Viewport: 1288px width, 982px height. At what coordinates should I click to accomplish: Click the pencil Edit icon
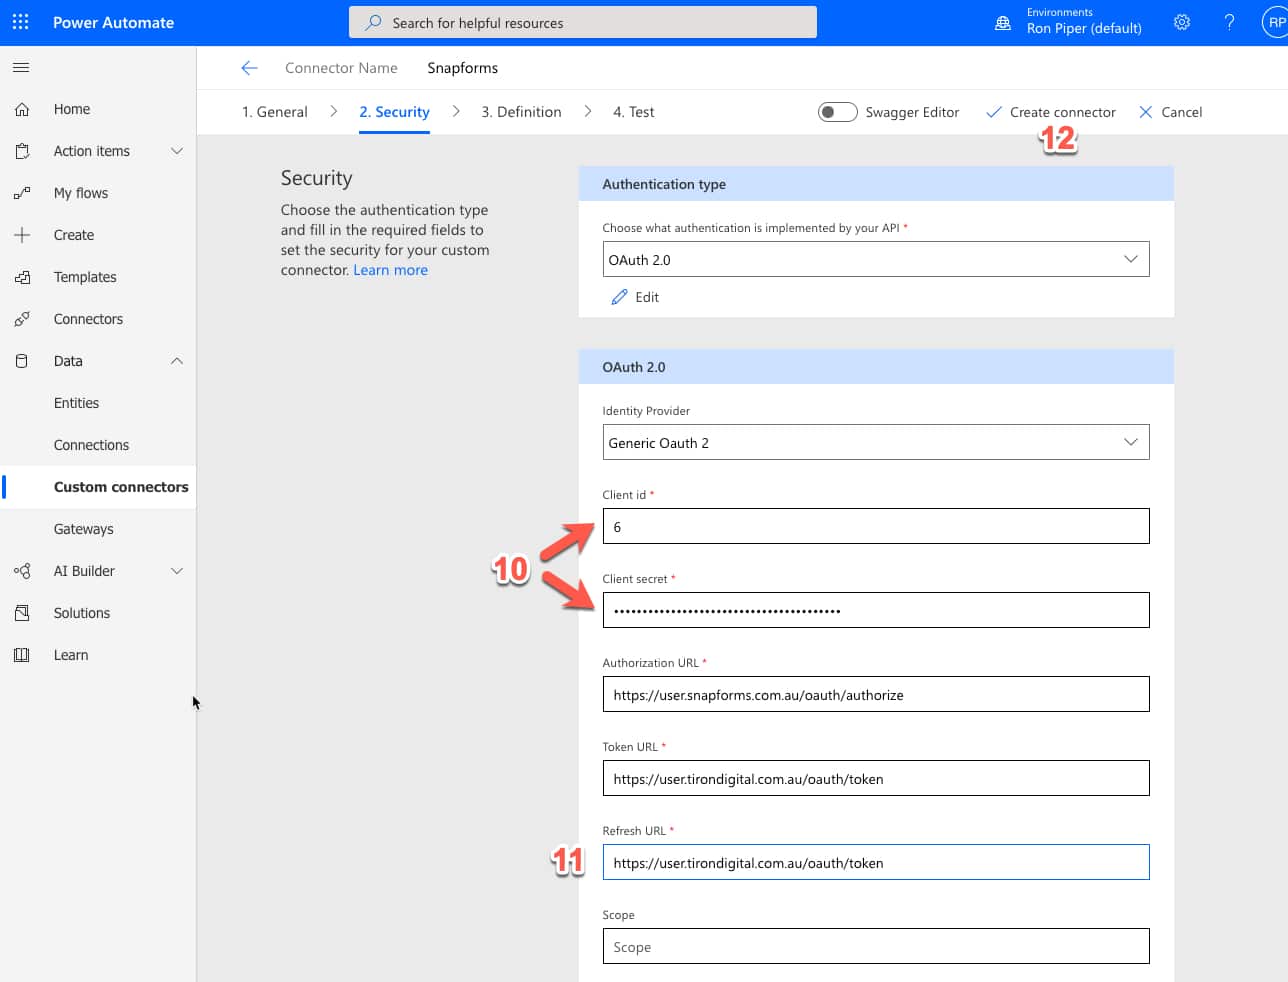[x=619, y=297]
